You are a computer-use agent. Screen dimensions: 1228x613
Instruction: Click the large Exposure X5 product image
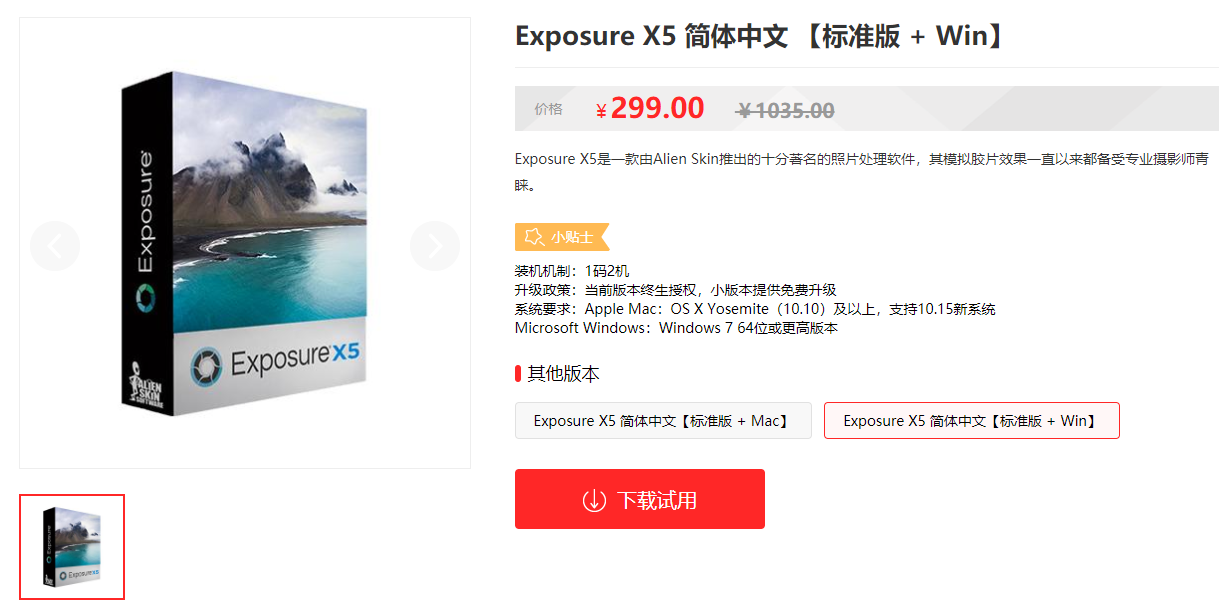click(245, 243)
